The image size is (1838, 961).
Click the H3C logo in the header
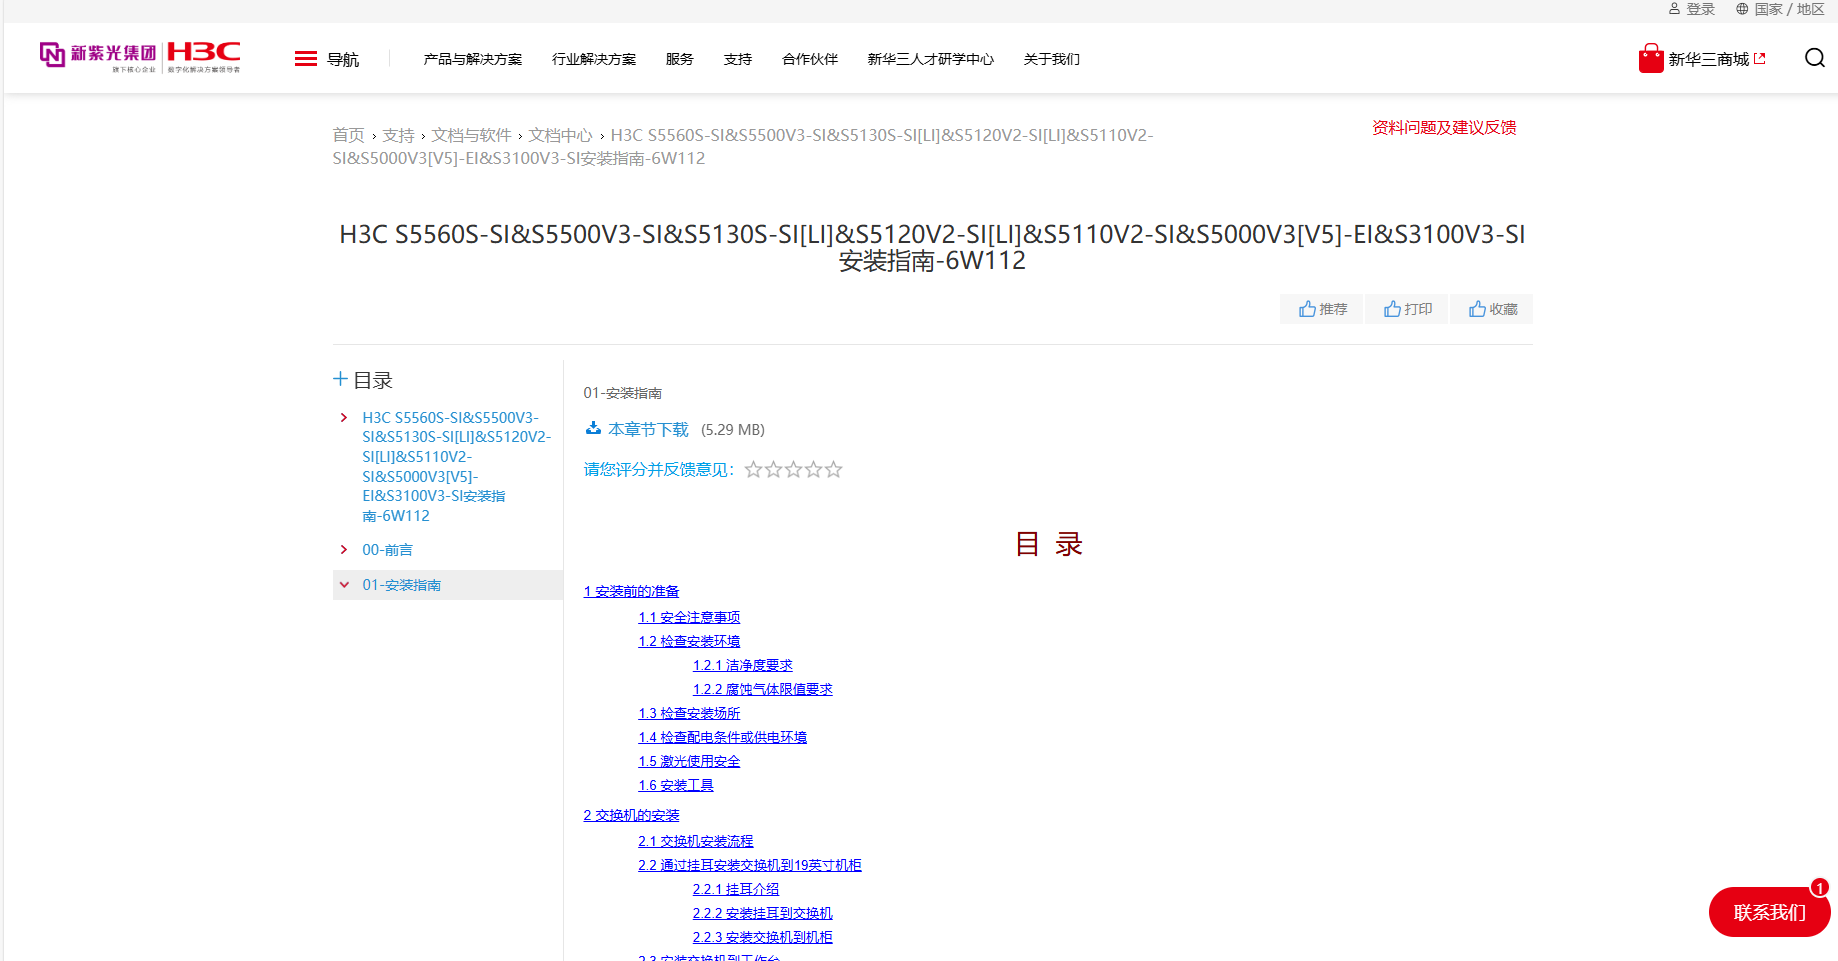204,56
